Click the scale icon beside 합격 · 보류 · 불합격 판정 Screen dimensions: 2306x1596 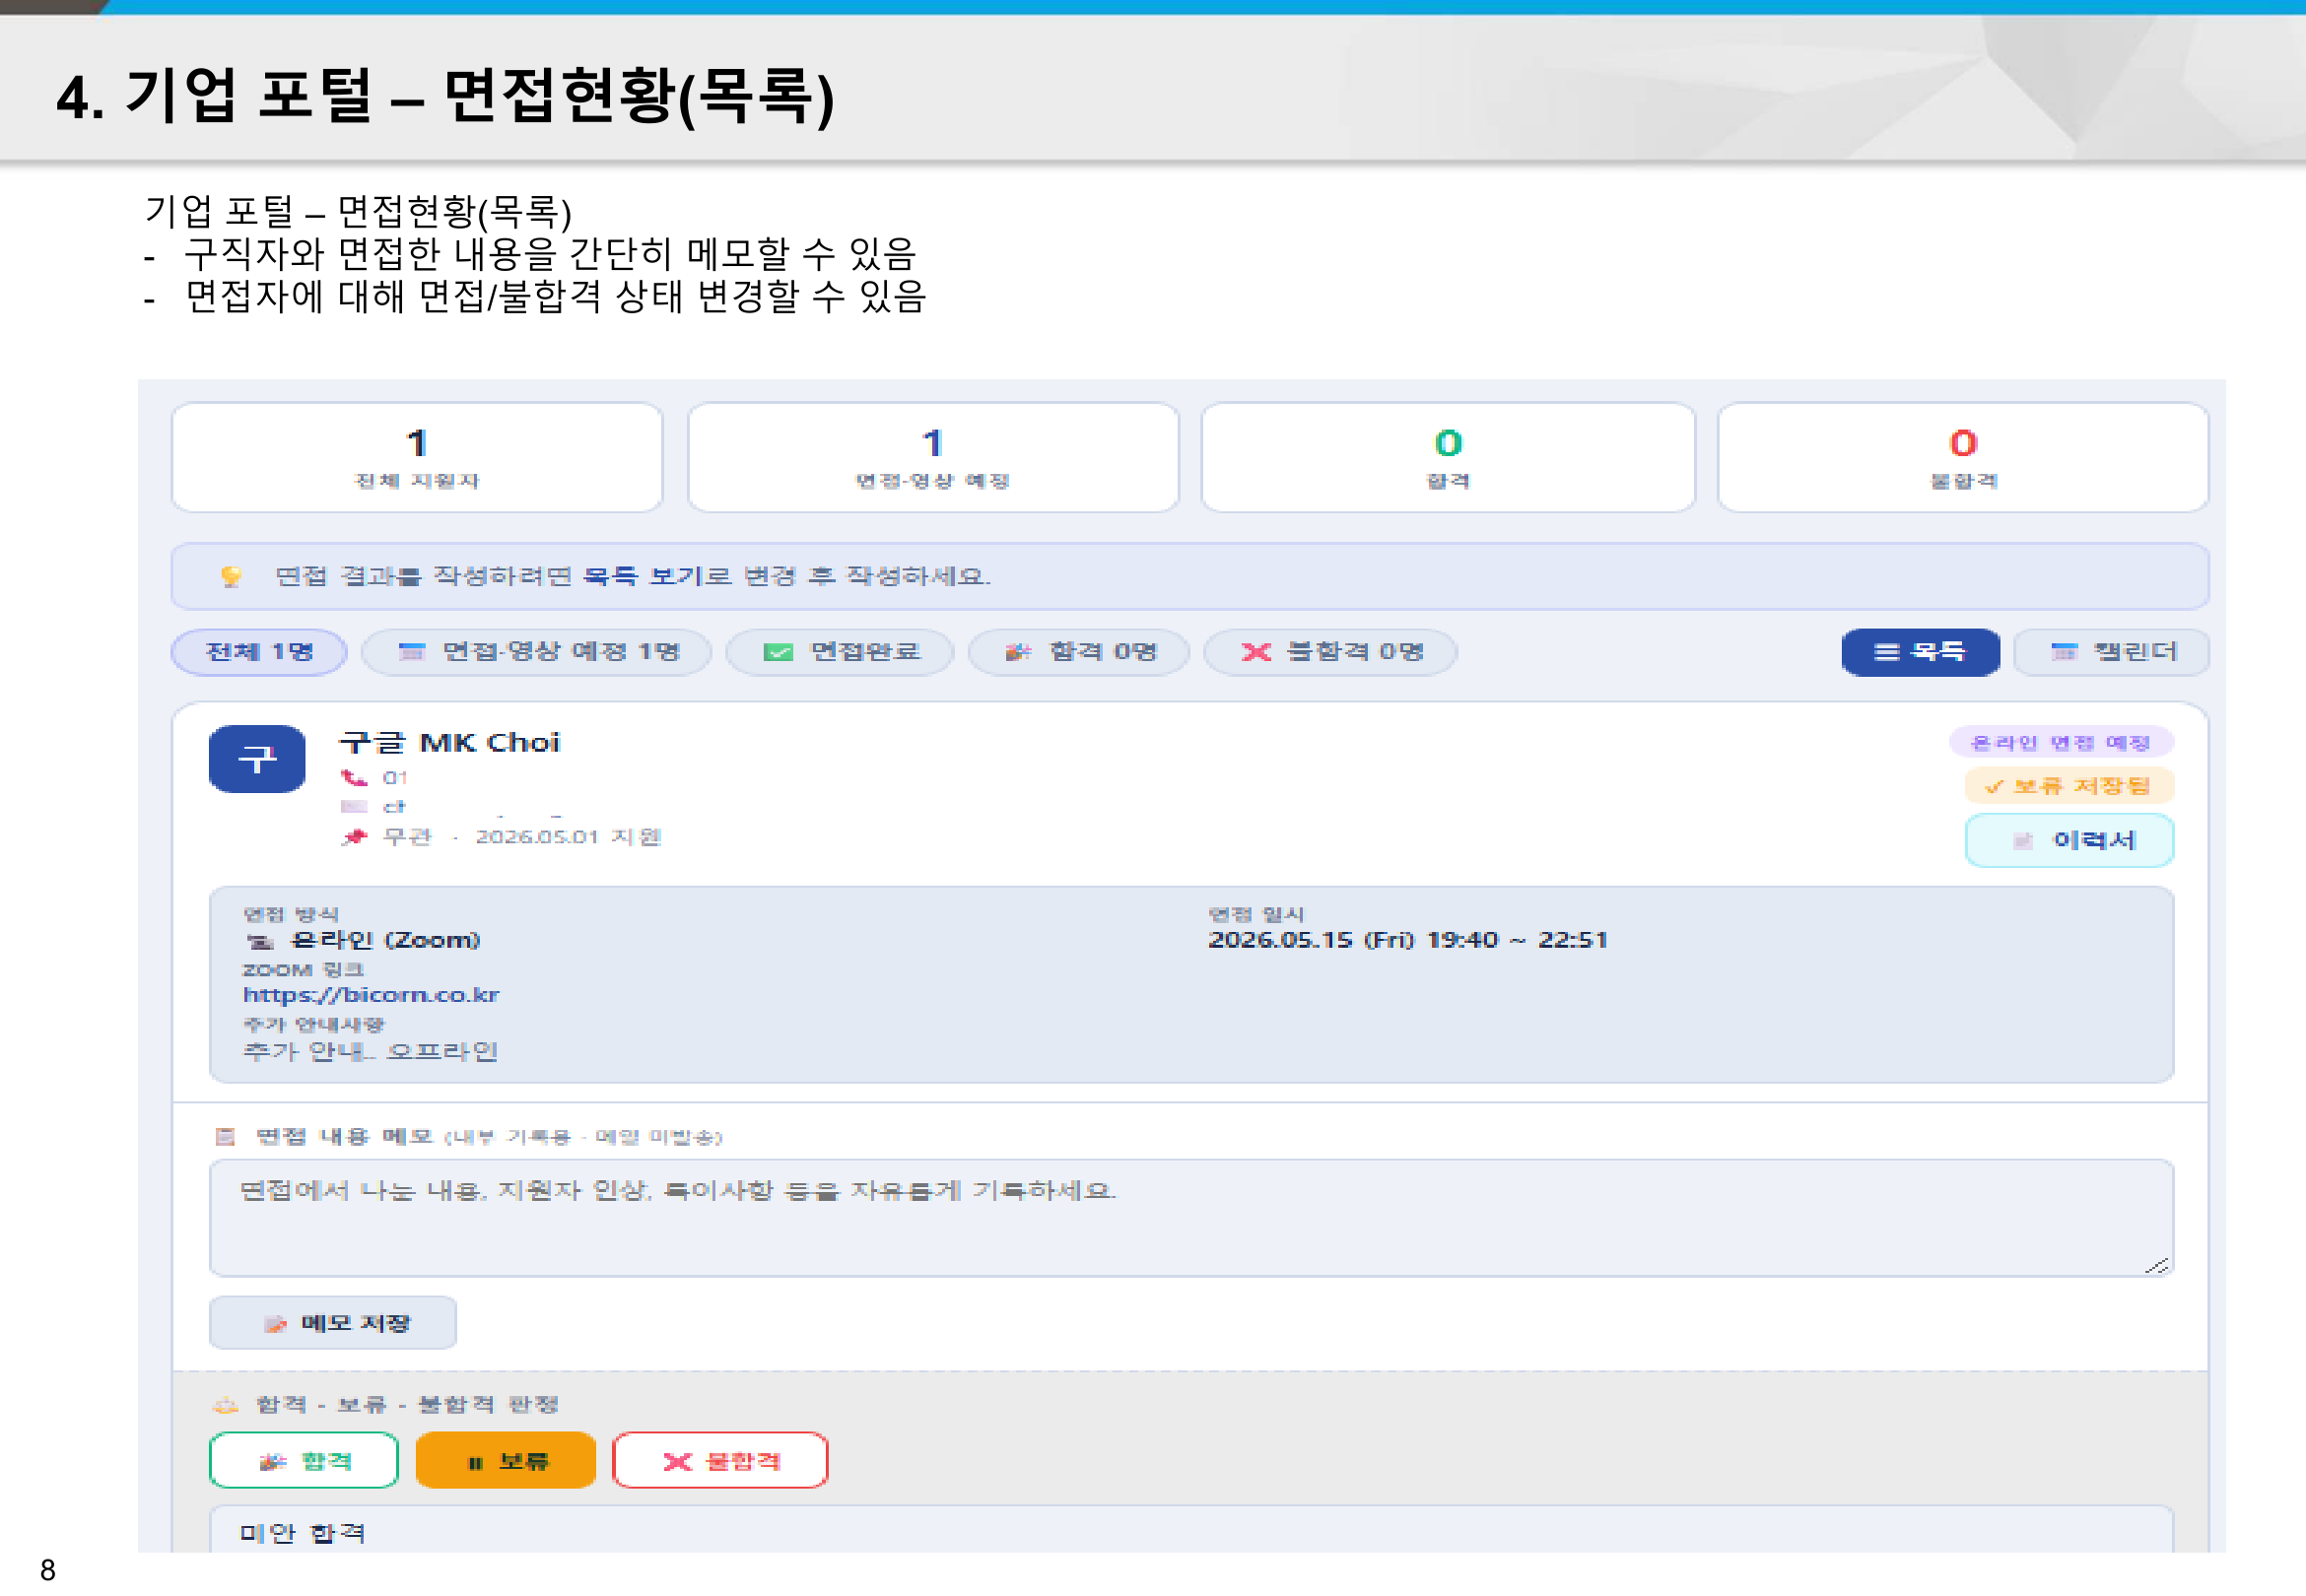pyautogui.click(x=226, y=1405)
